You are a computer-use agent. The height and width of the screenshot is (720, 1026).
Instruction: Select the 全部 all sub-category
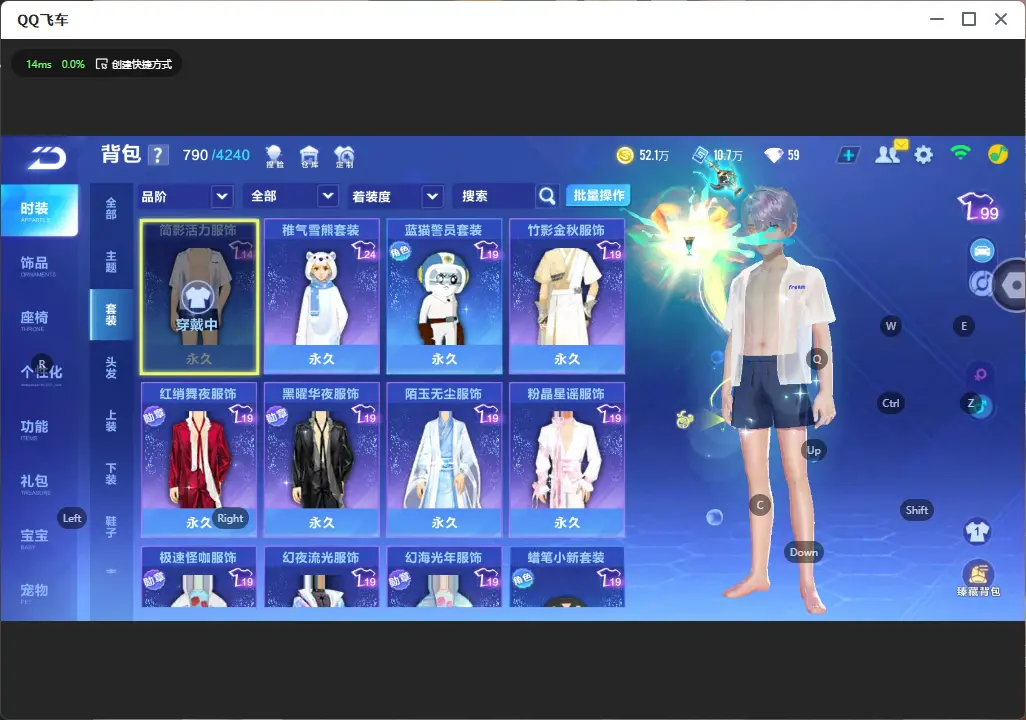point(111,209)
